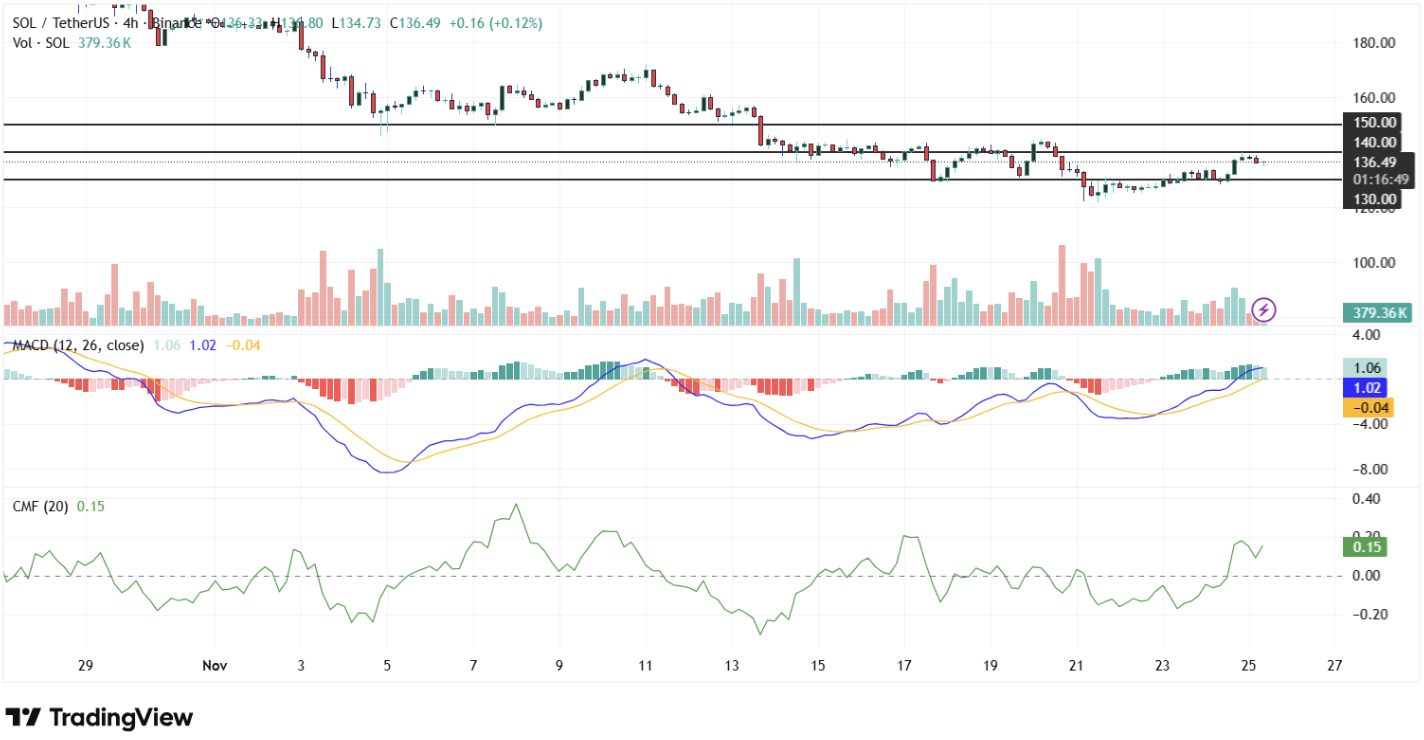Select the 130.00 horizontal line price tag
The width and height of the screenshot is (1424, 740).
coord(1374,198)
